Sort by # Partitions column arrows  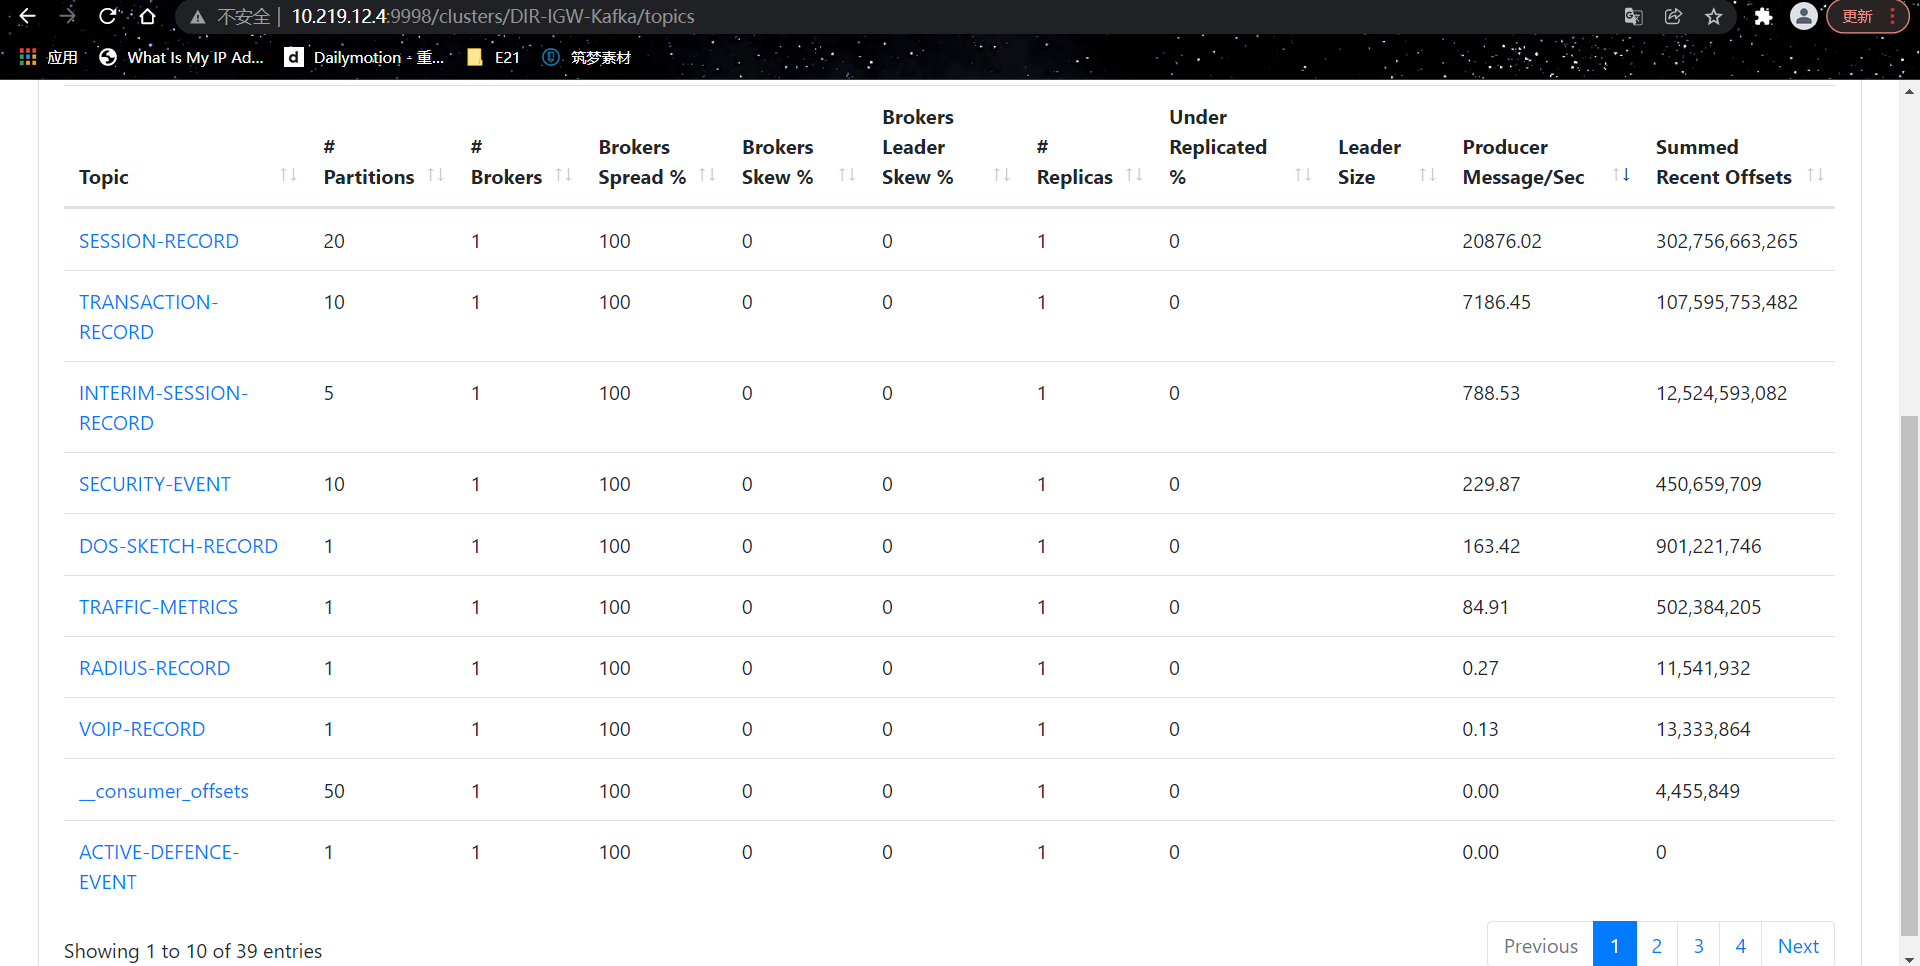pyautogui.click(x=435, y=176)
